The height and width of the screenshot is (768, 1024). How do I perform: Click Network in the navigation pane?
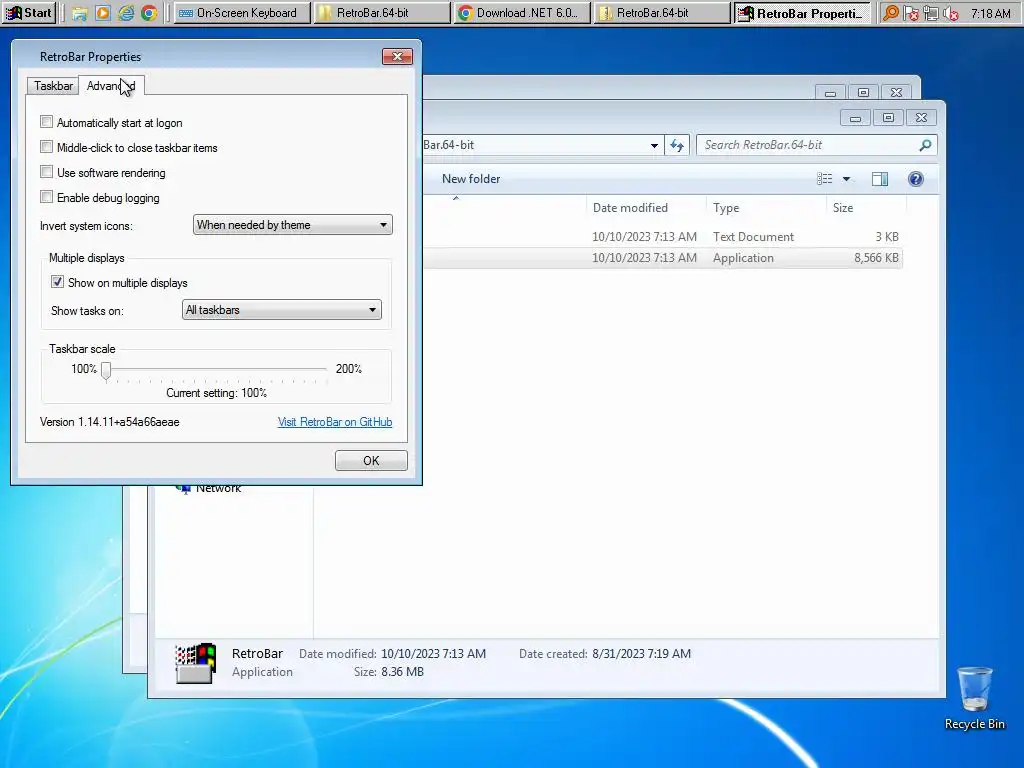pyautogui.click(x=218, y=490)
